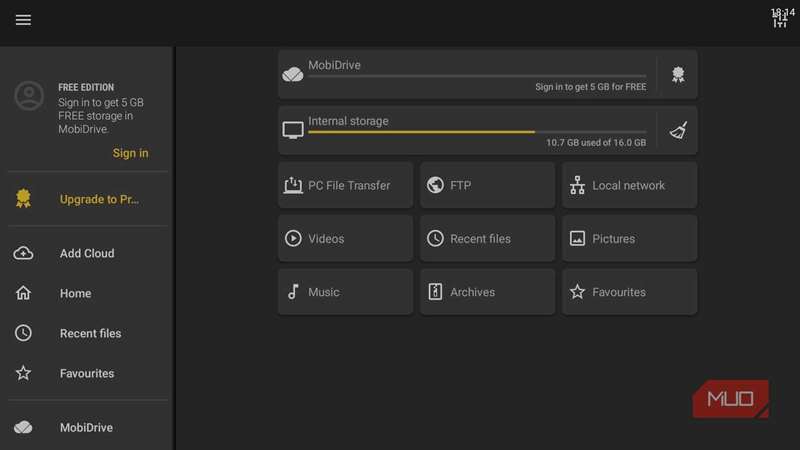Go to Home in sidebar
The height and width of the screenshot is (450, 800).
tap(75, 293)
